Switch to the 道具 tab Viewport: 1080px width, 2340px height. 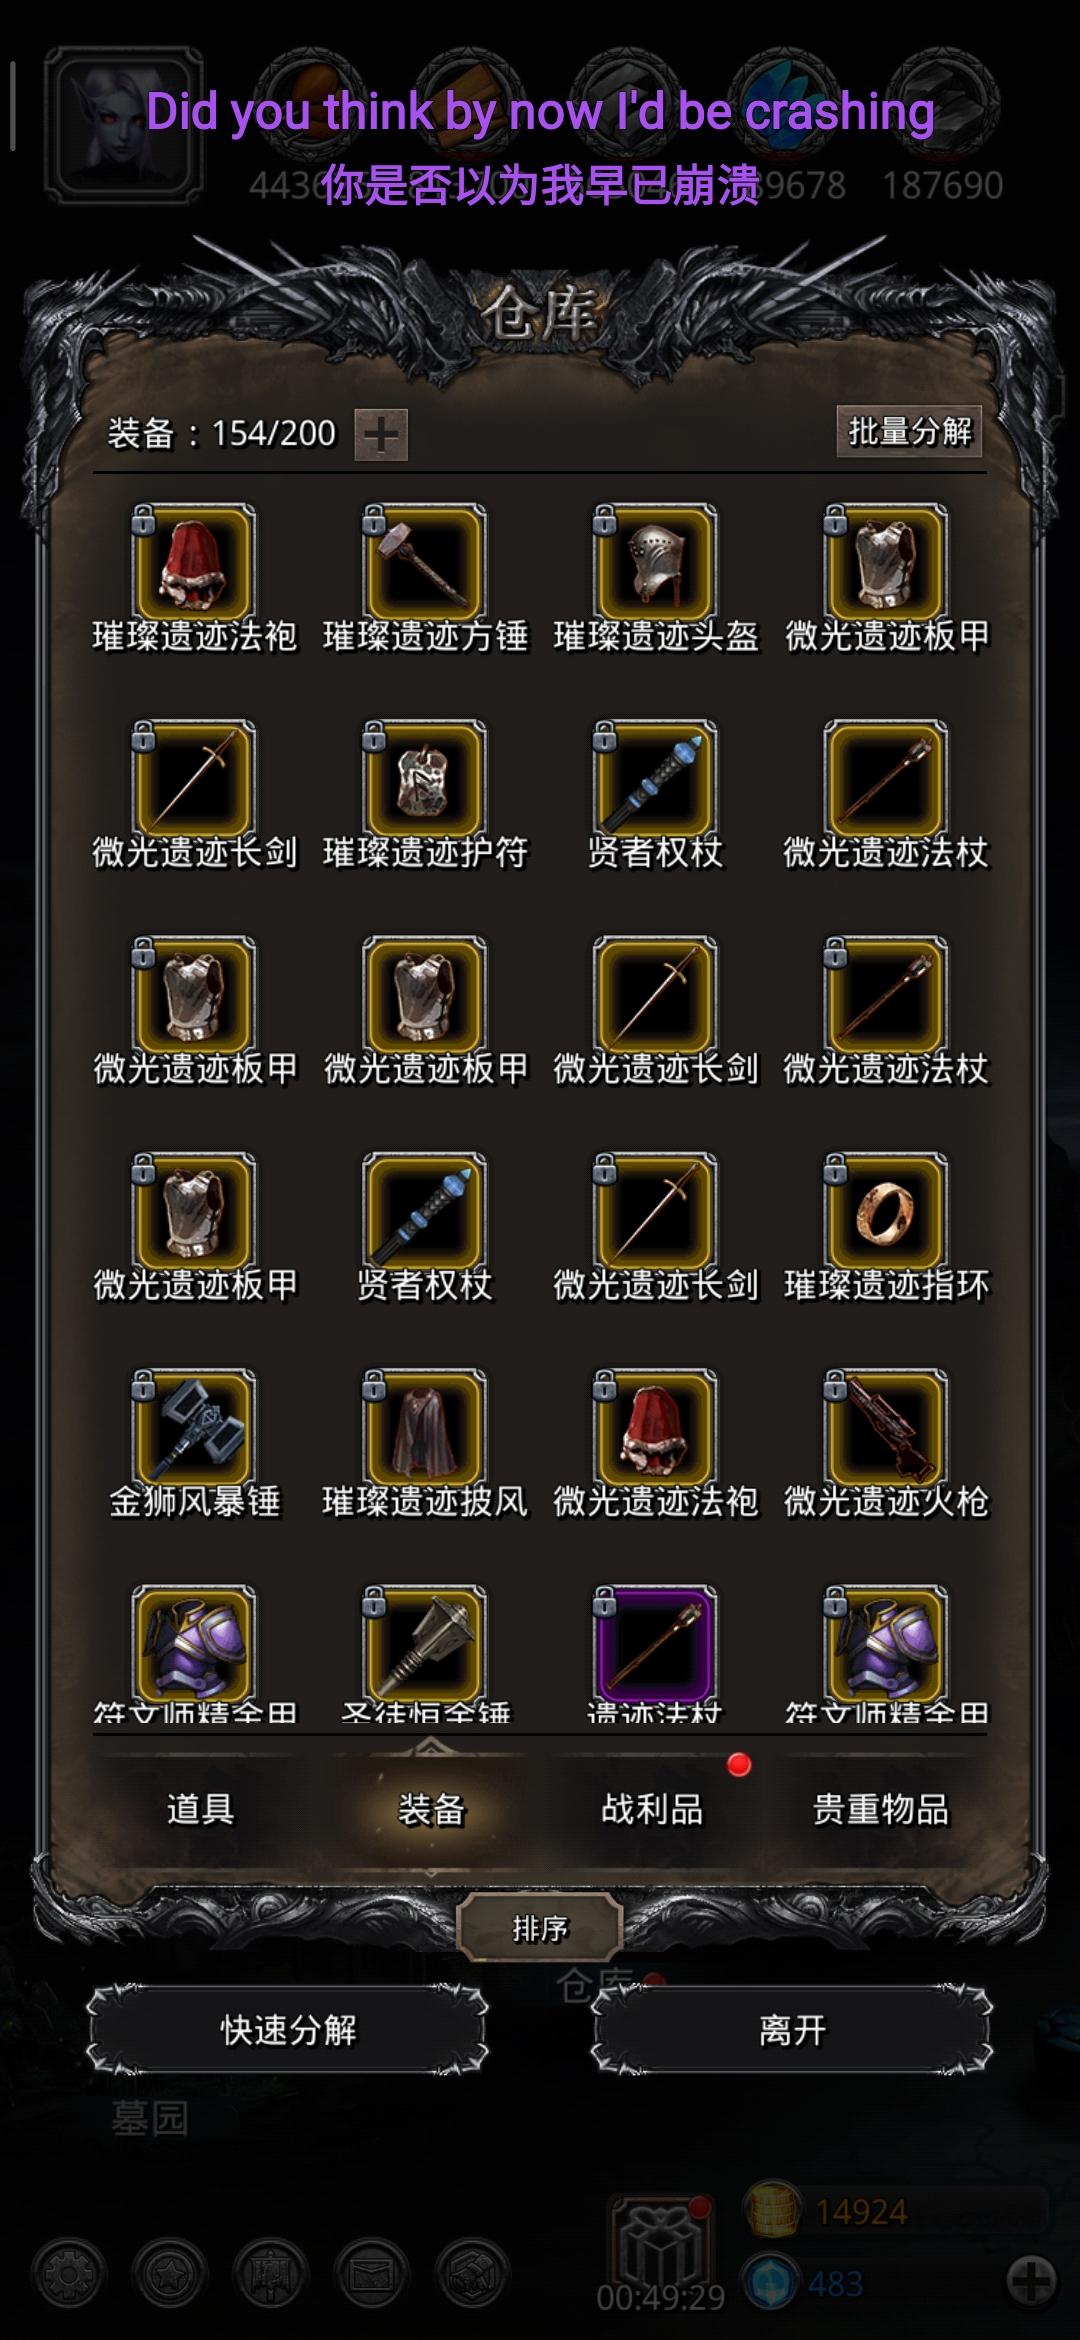pos(200,1809)
